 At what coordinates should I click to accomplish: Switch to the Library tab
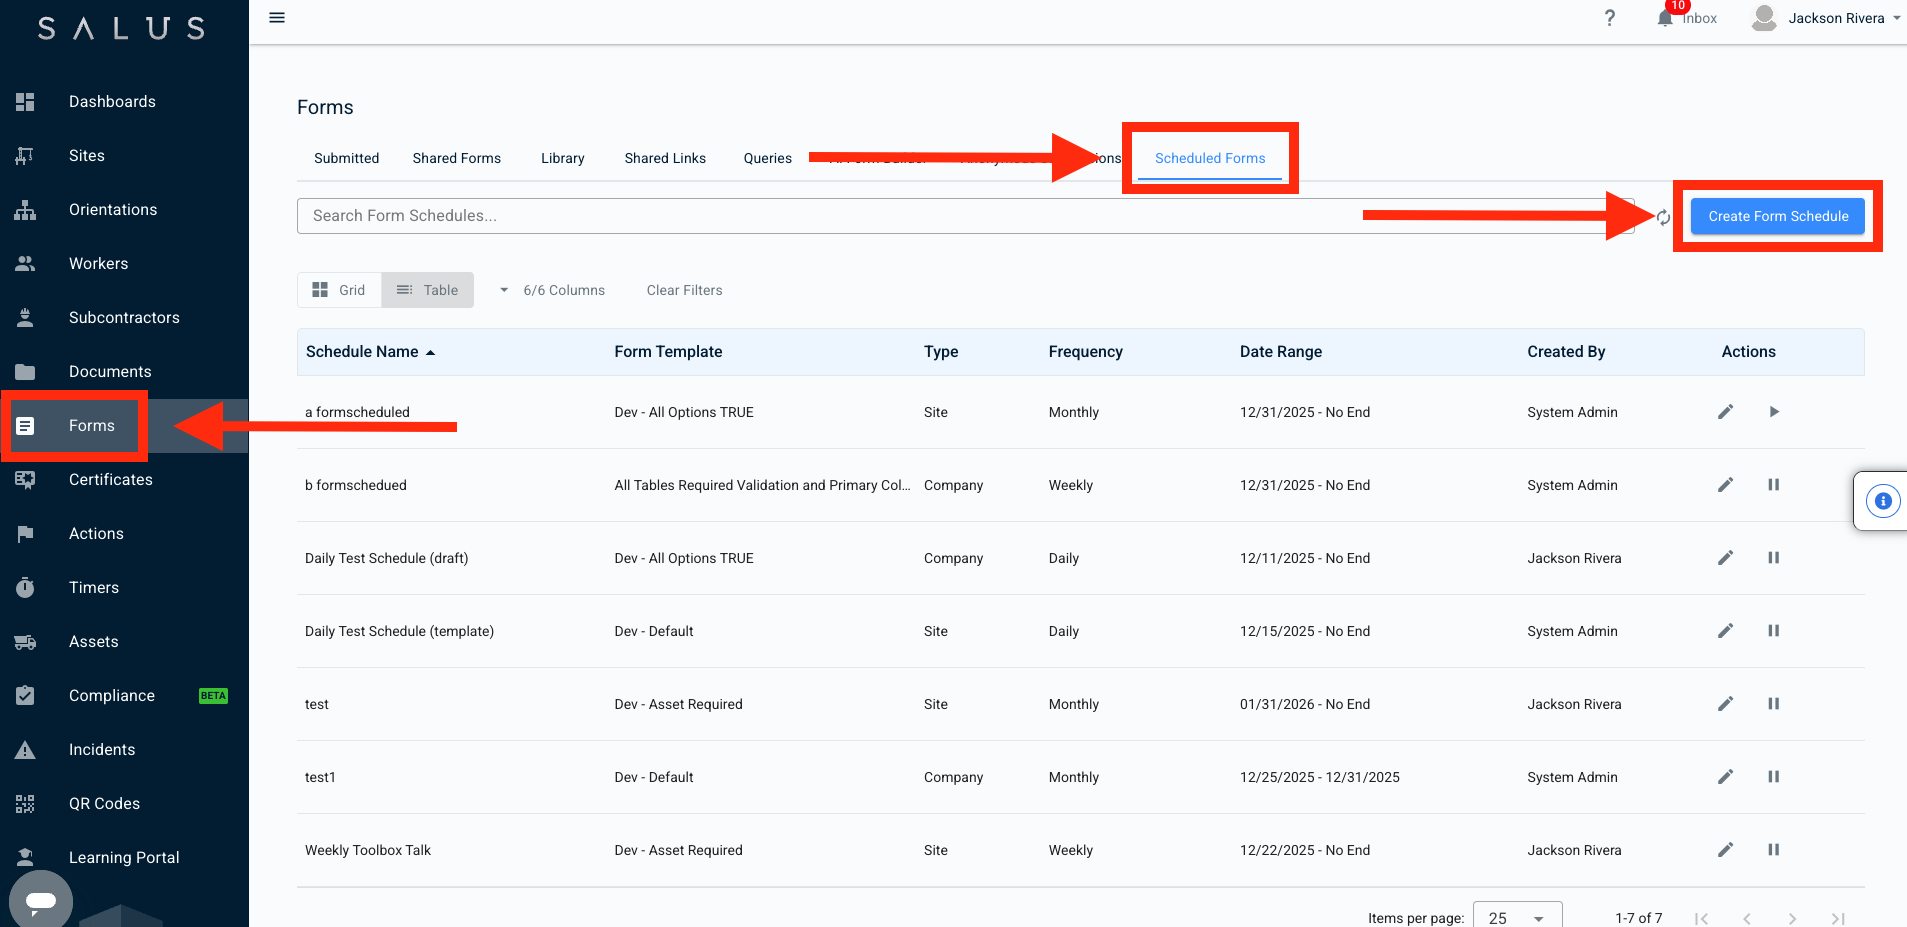(x=562, y=158)
